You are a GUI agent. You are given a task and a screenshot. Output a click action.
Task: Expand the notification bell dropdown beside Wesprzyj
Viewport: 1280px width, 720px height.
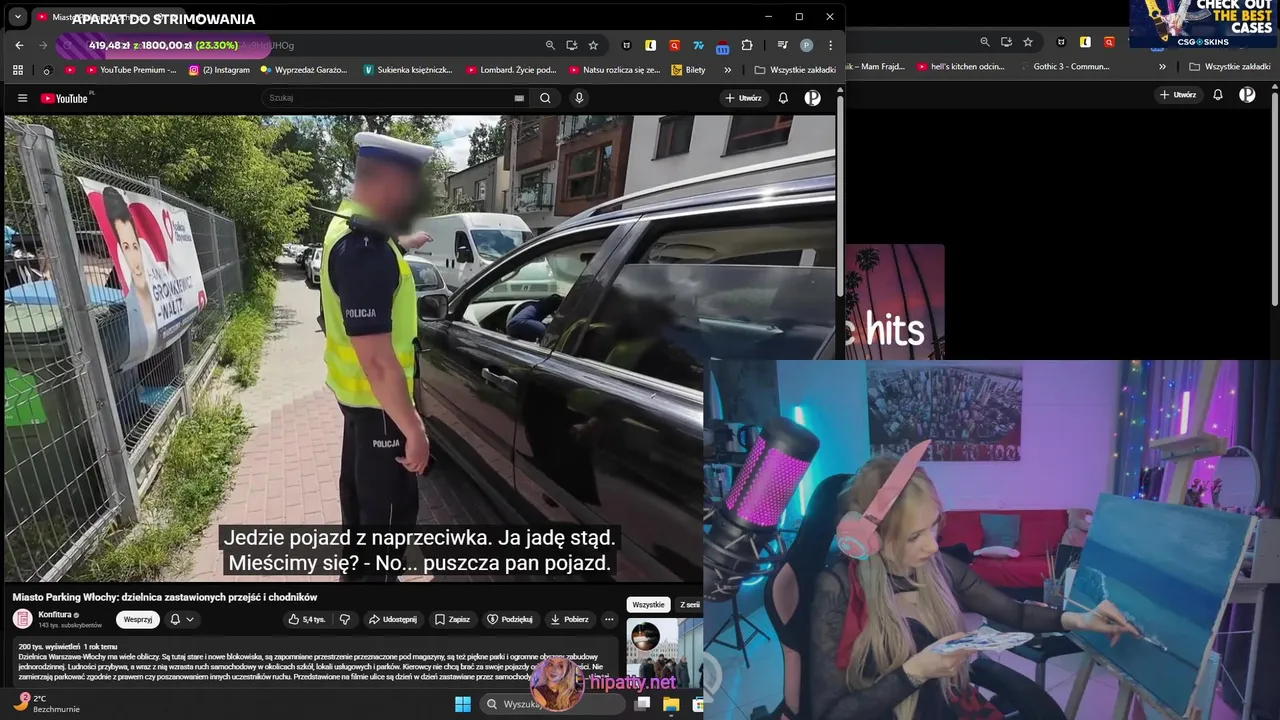tap(182, 619)
